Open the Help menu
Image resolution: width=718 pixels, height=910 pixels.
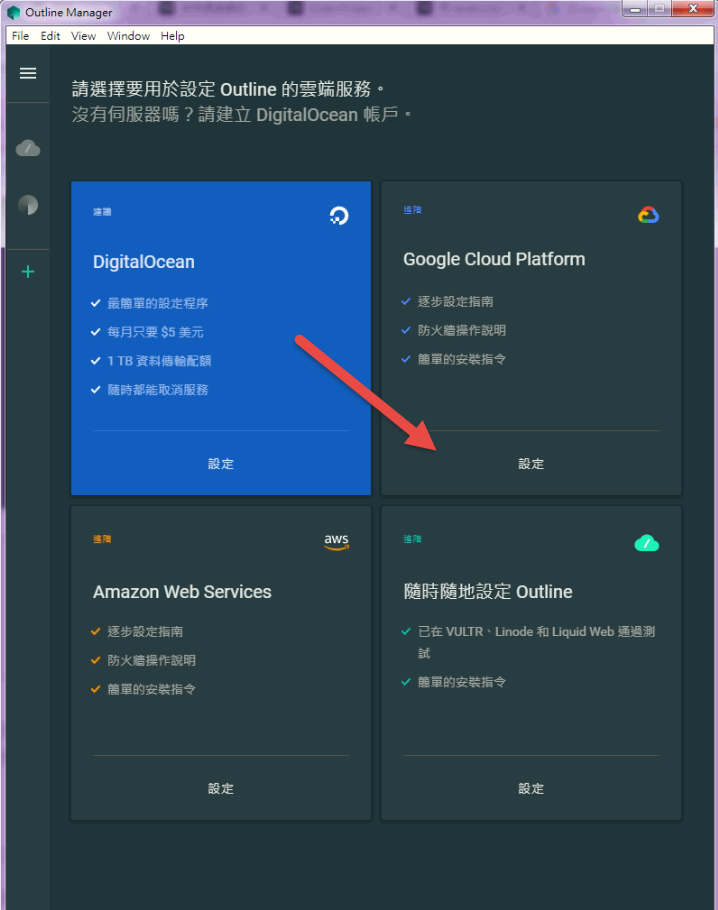(172, 36)
